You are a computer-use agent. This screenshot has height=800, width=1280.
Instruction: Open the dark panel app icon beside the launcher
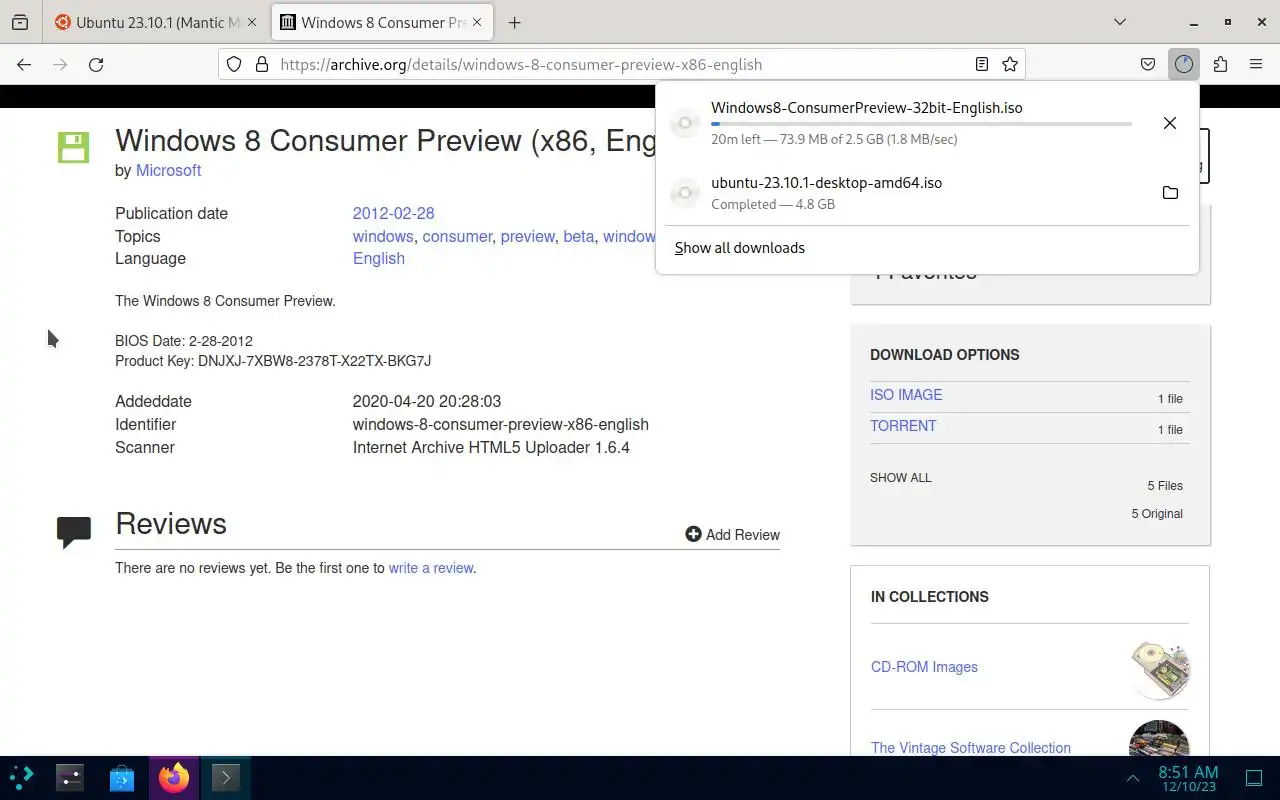[x=70, y=777]
